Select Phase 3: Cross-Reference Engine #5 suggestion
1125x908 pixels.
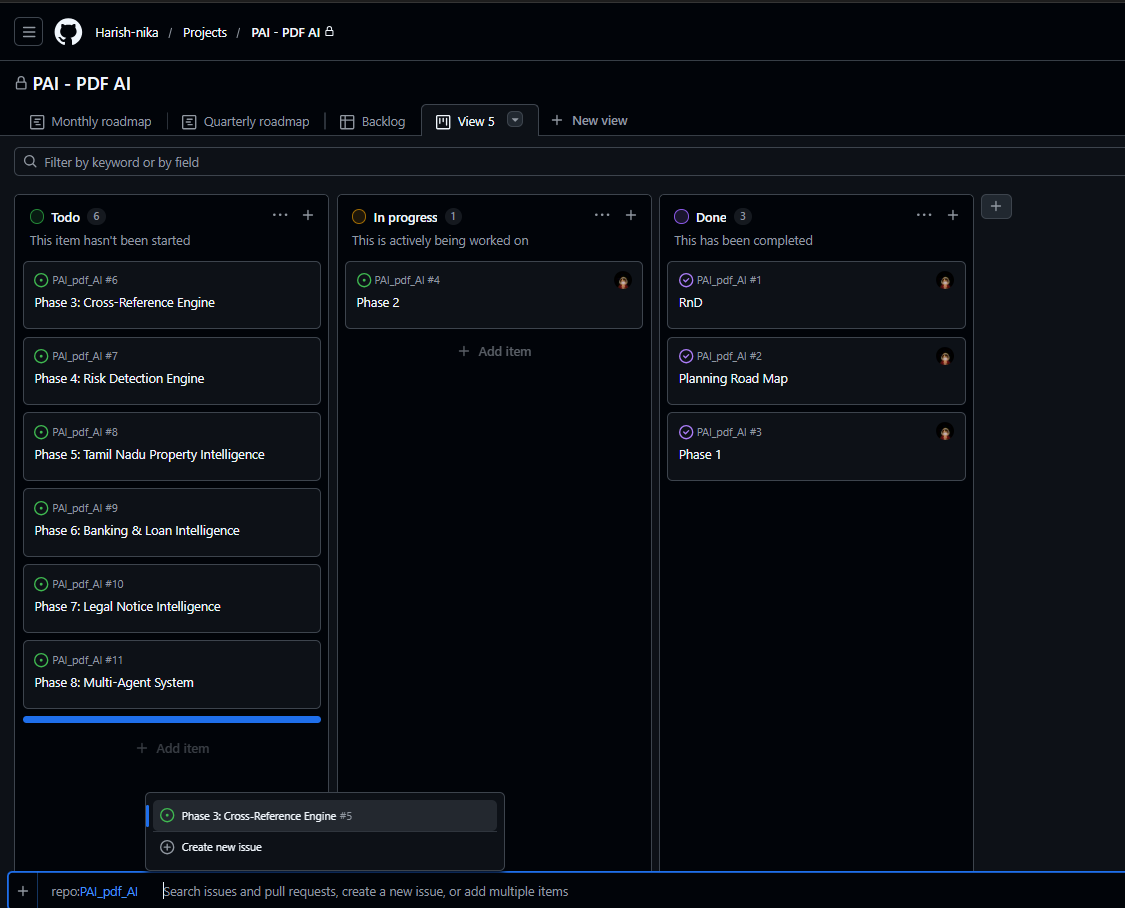[x=325, y=815]
